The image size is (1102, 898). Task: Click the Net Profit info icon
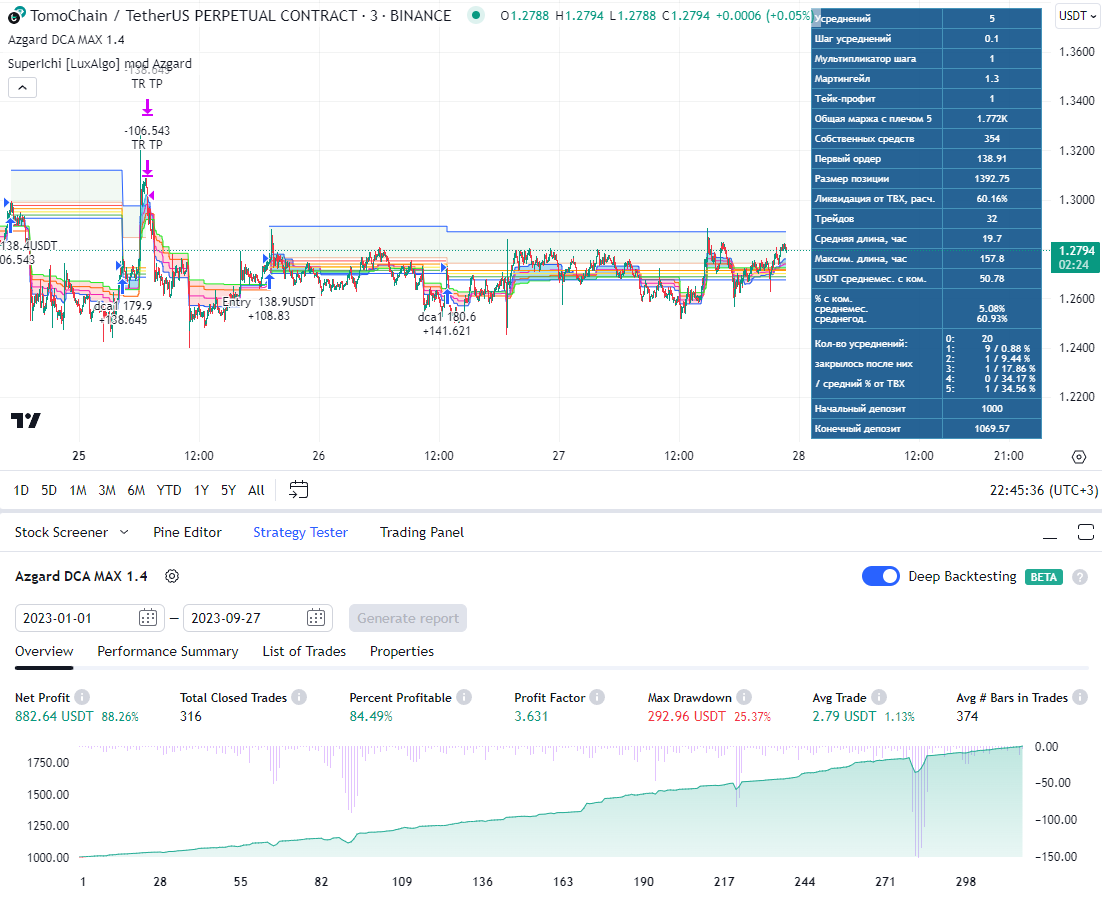(82, 697)
